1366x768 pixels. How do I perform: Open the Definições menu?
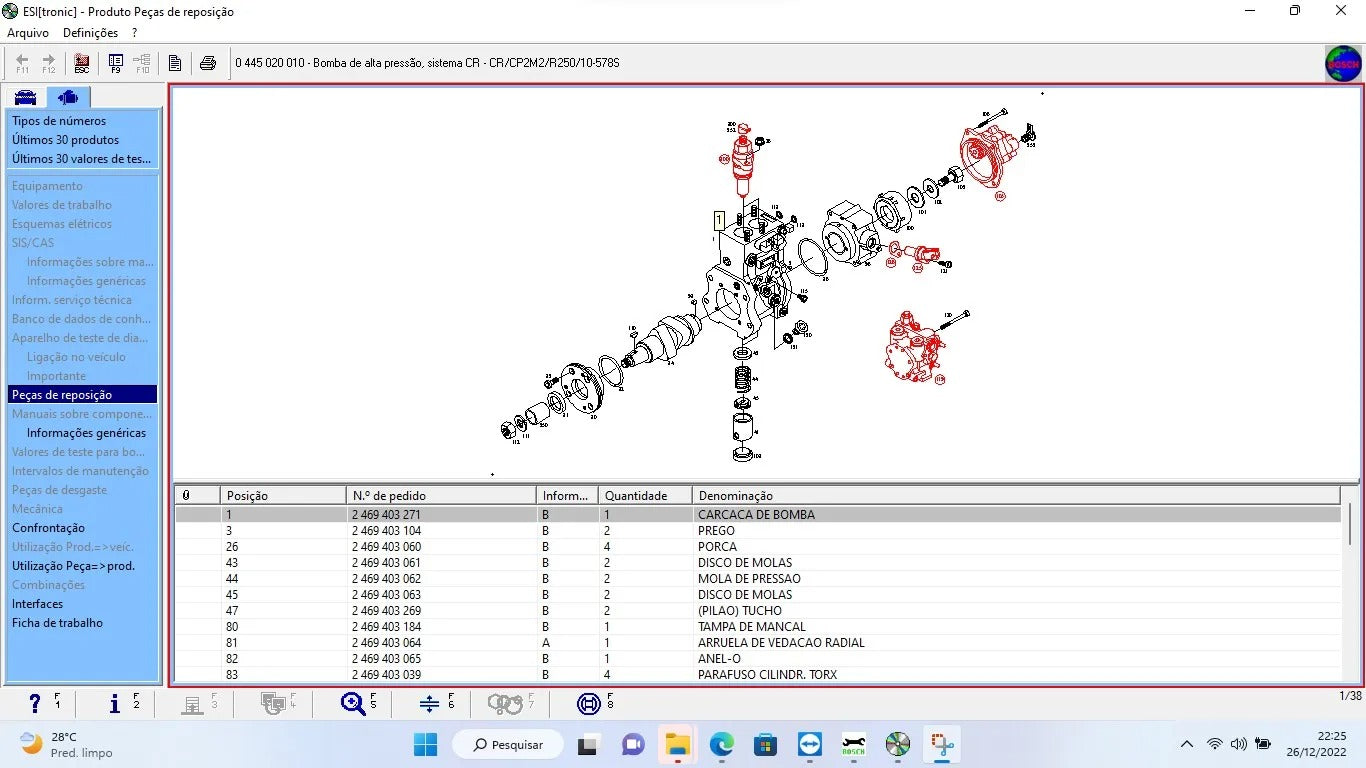[90, 33]
